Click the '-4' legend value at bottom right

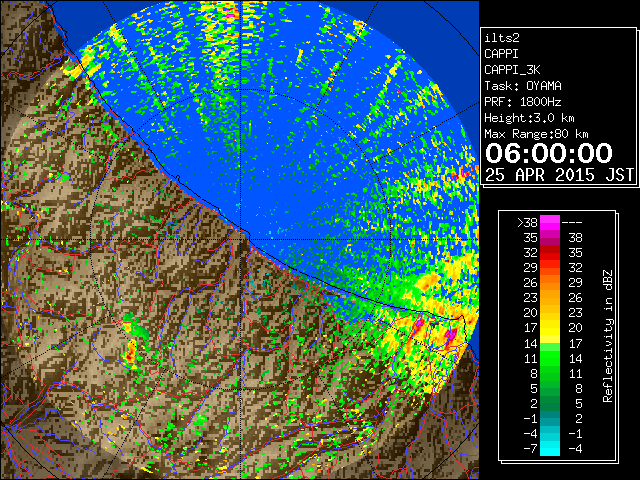point(575,448)
